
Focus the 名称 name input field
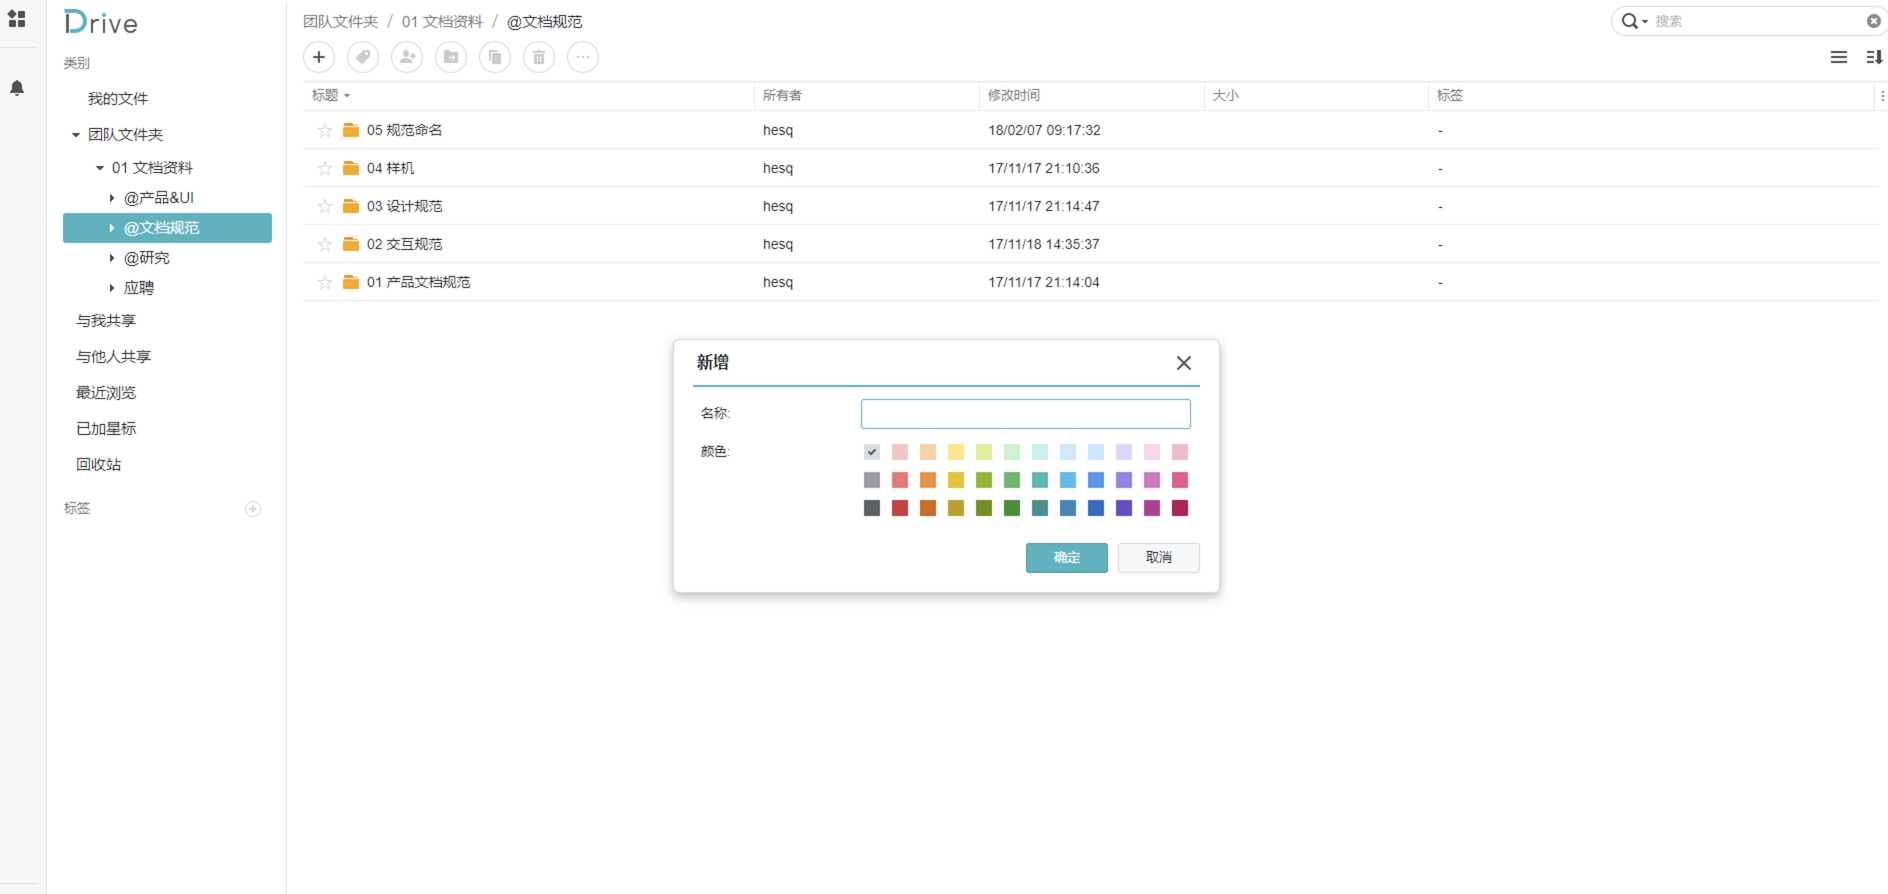1026,414
